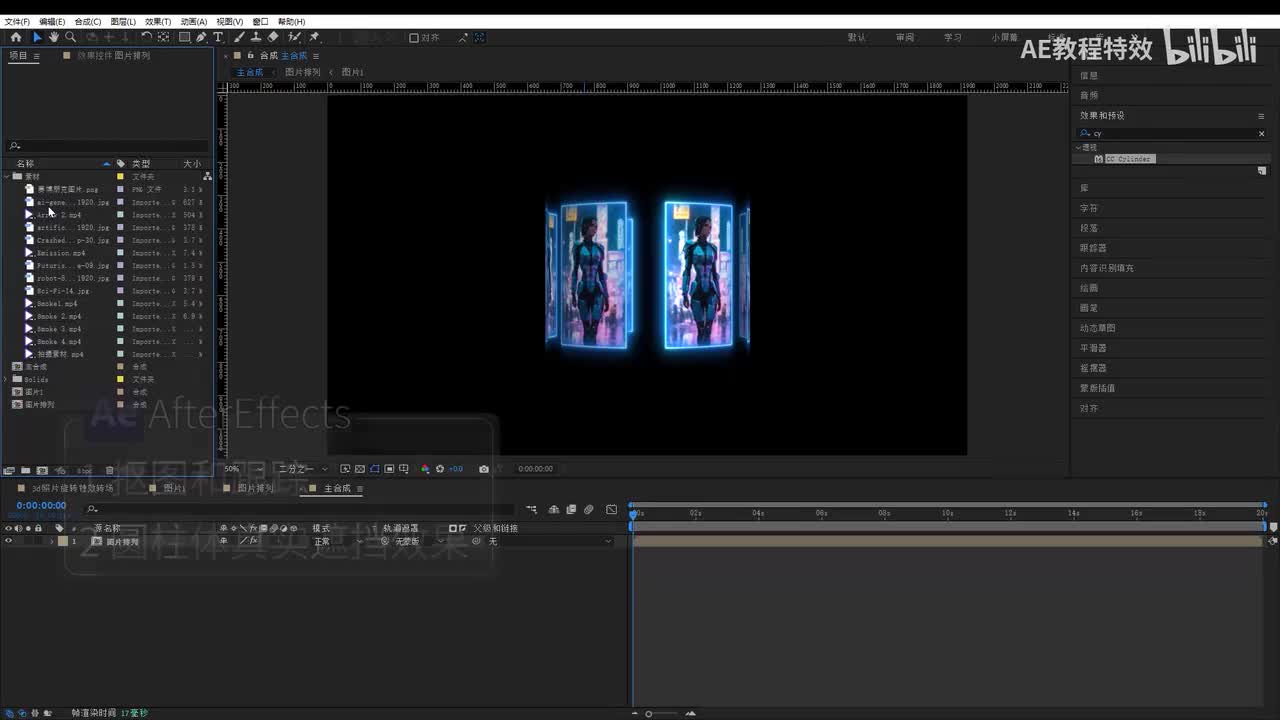The width and height of the screenshot is (1280, 720).
Task: Toggle the fast previews button in viewer
Action: pyautogui.click(x=345, y=469)
